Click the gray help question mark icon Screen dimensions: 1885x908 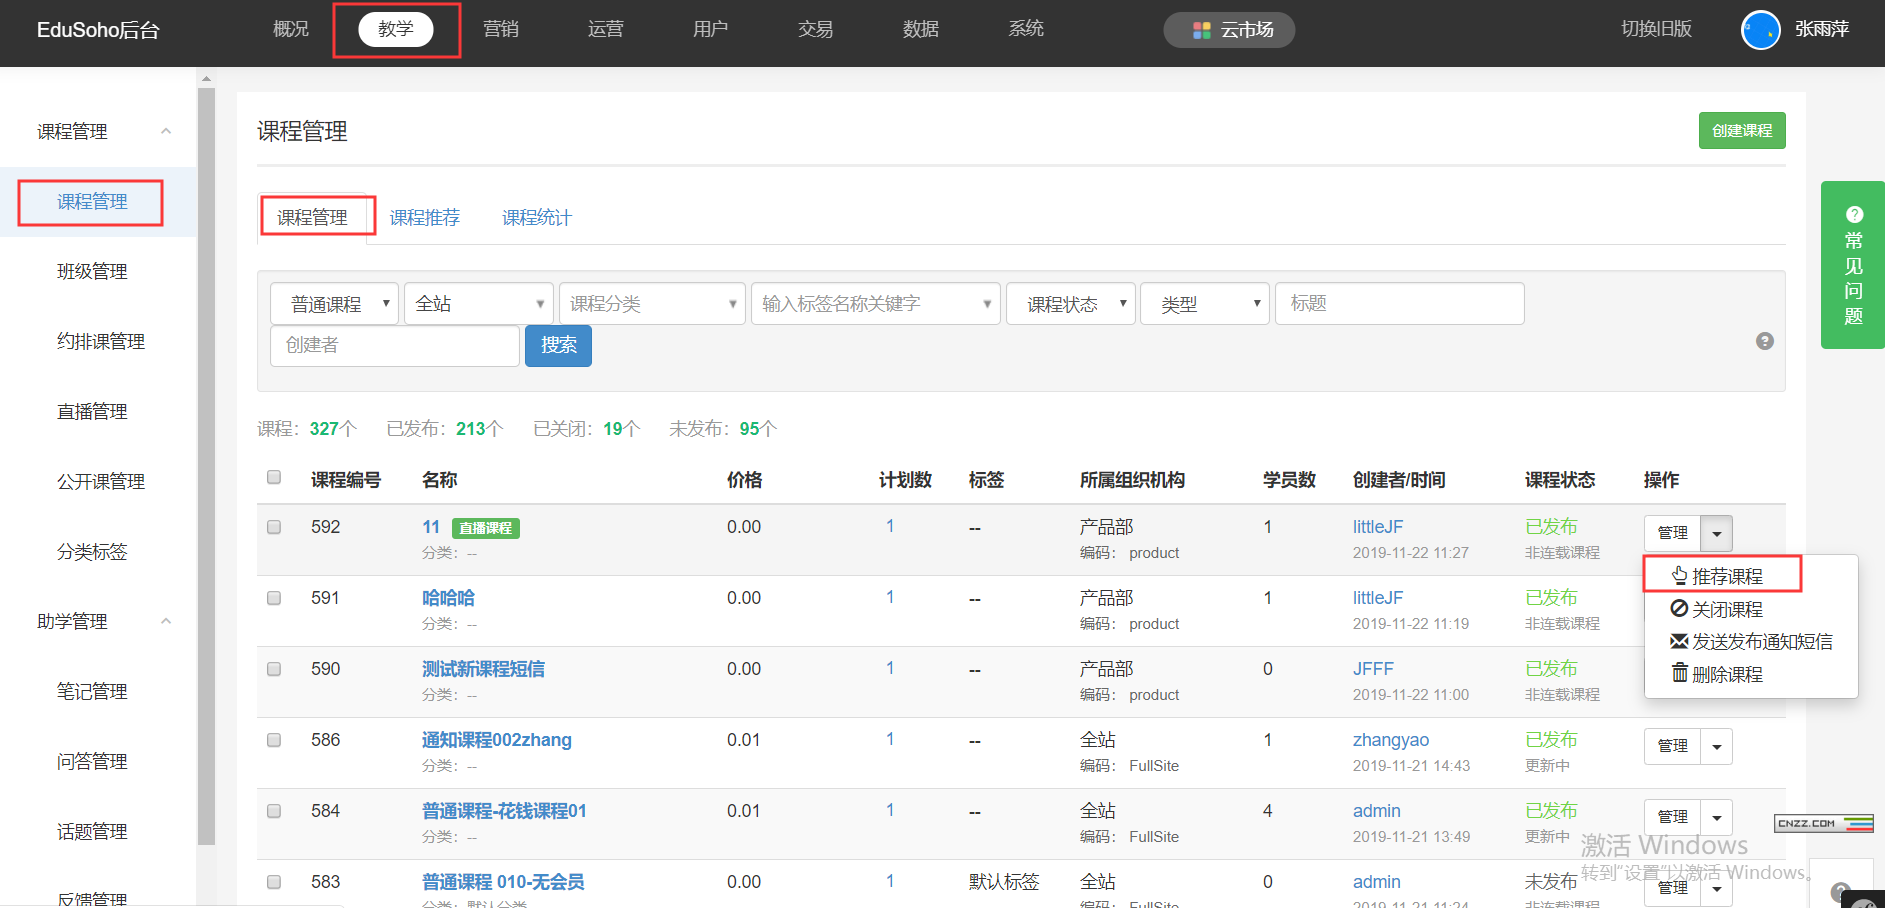coord(1765,341)
